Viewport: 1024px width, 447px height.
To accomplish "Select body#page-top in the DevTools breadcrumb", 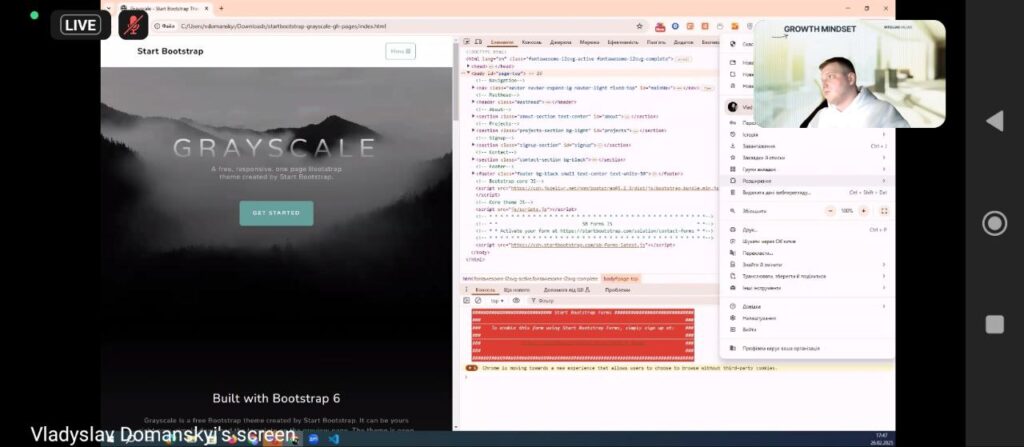I will (621, 278).
